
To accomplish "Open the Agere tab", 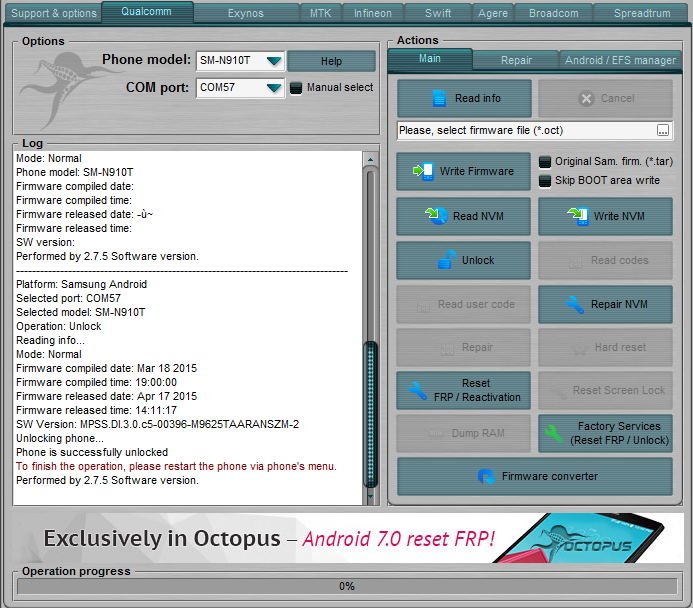I will click(x=493, y=13).
